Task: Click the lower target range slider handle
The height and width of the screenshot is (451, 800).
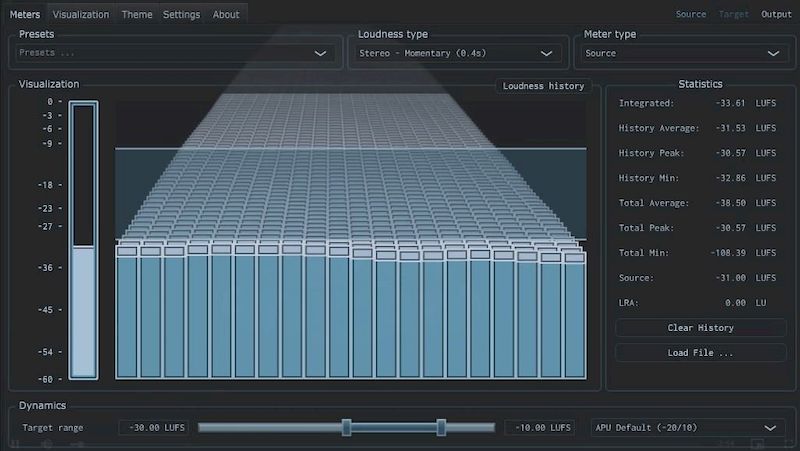Action: [346, 428]
